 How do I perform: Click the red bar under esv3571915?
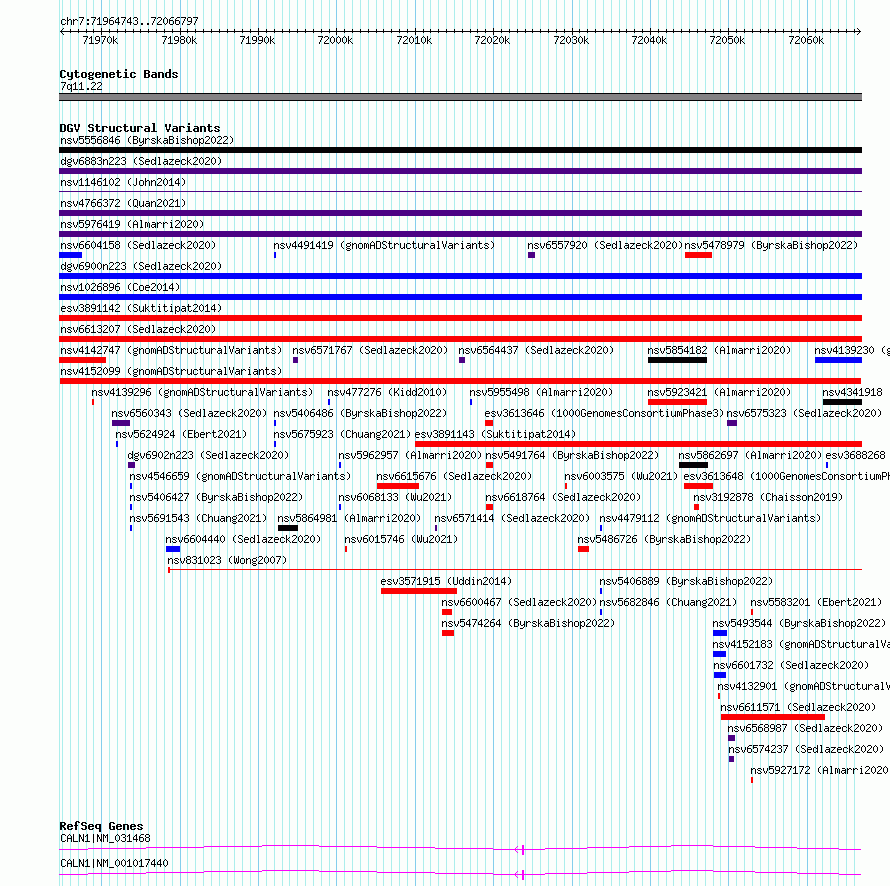click(x=419, y=591)
